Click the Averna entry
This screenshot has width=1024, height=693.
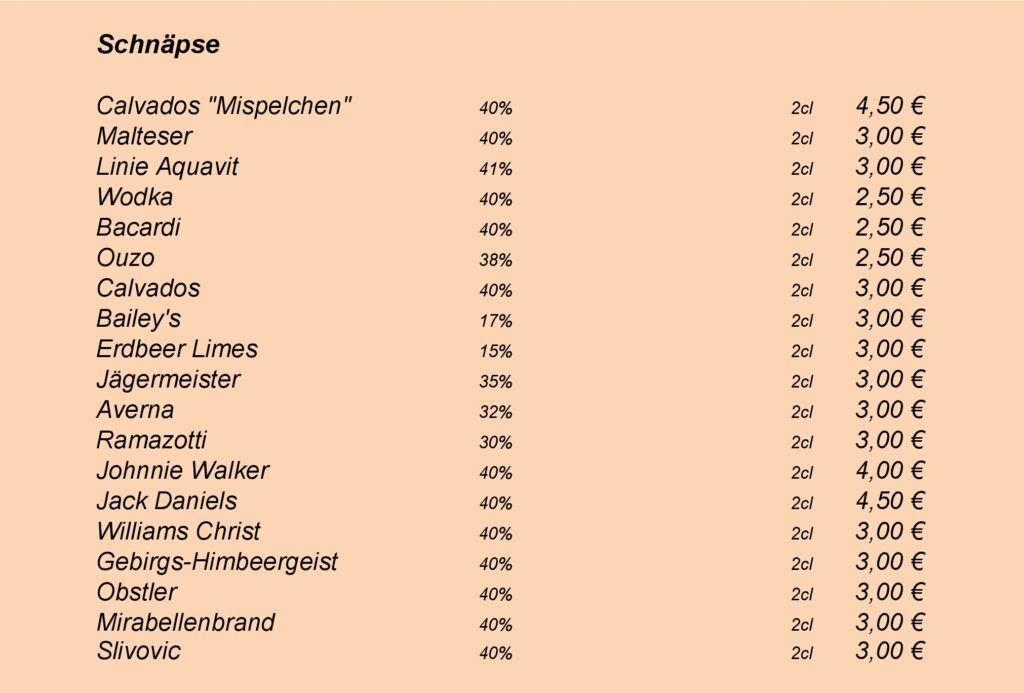(135, 410)
